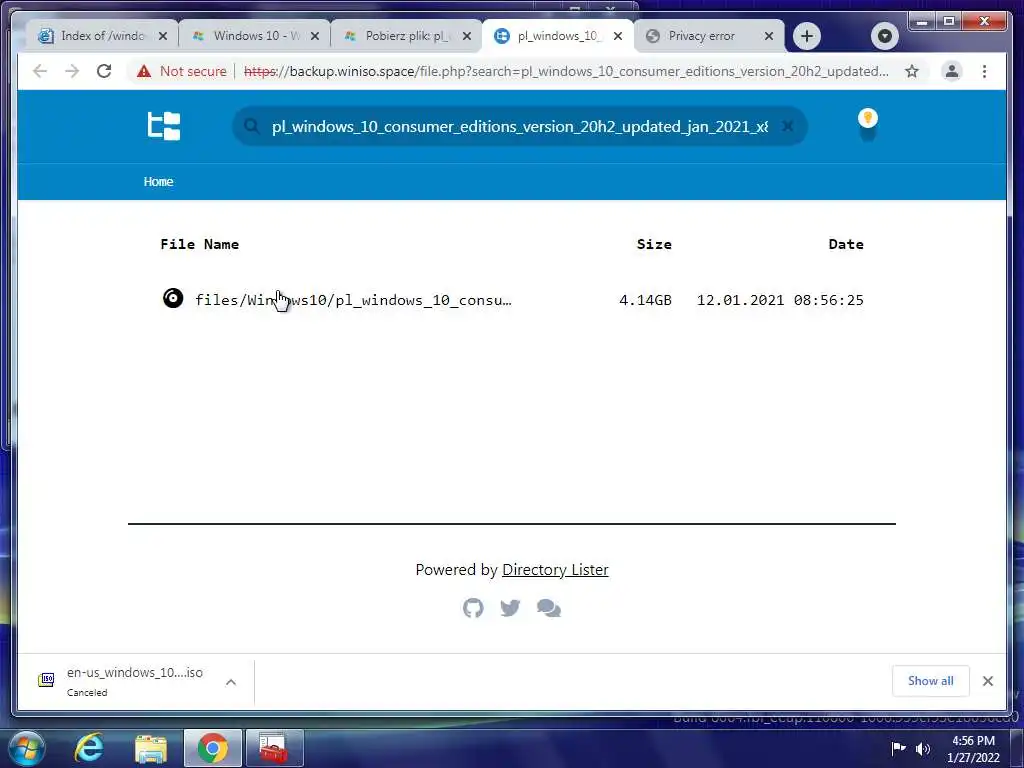This screenshot has height=768, width=1024.
Task: Go to Home breadcrumb
Action: (x=159, y=182)
